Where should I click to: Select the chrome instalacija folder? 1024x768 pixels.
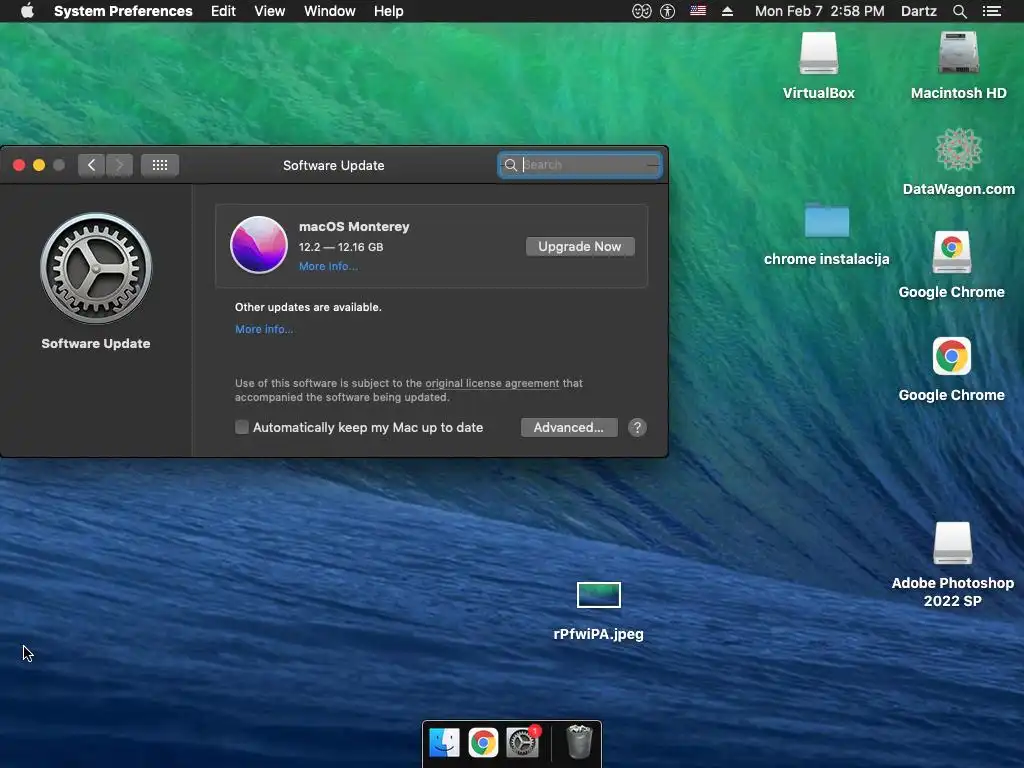[x=827, y=220]
